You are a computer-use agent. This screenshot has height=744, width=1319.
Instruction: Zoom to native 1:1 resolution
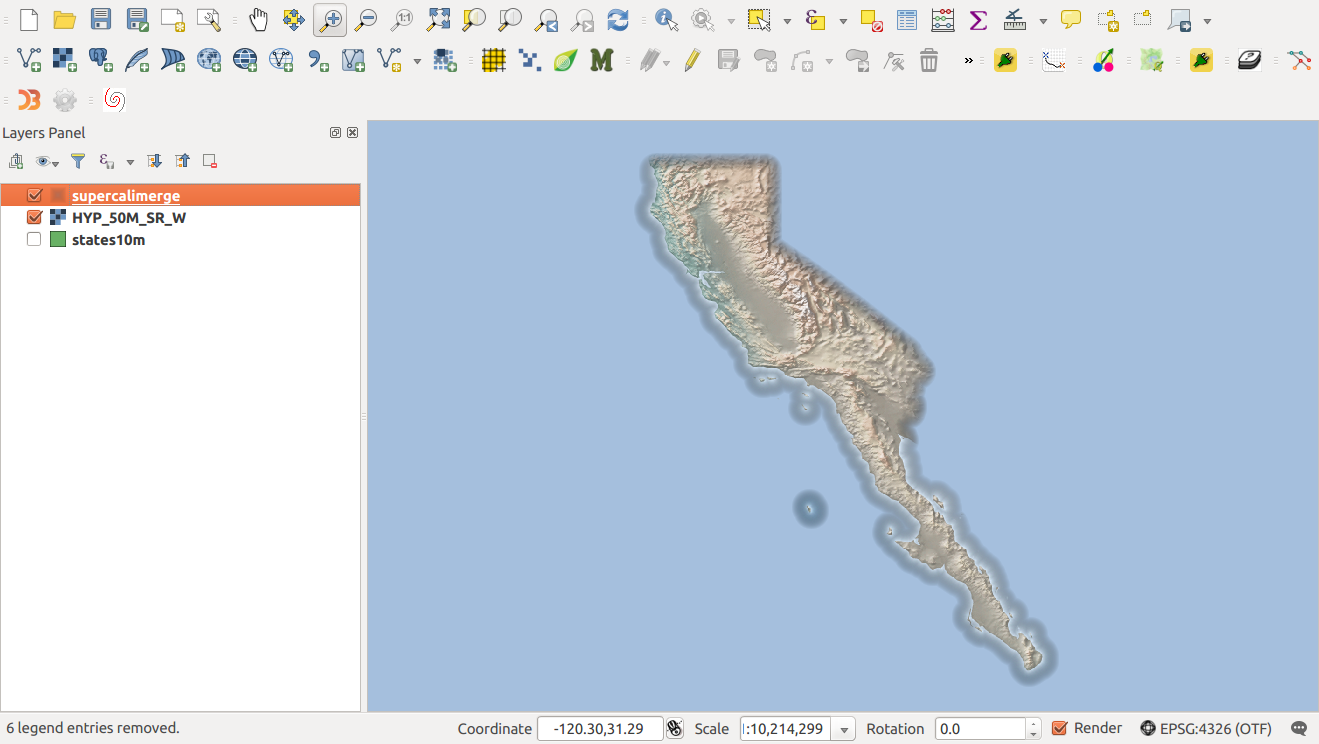click(x=402, y=19)
